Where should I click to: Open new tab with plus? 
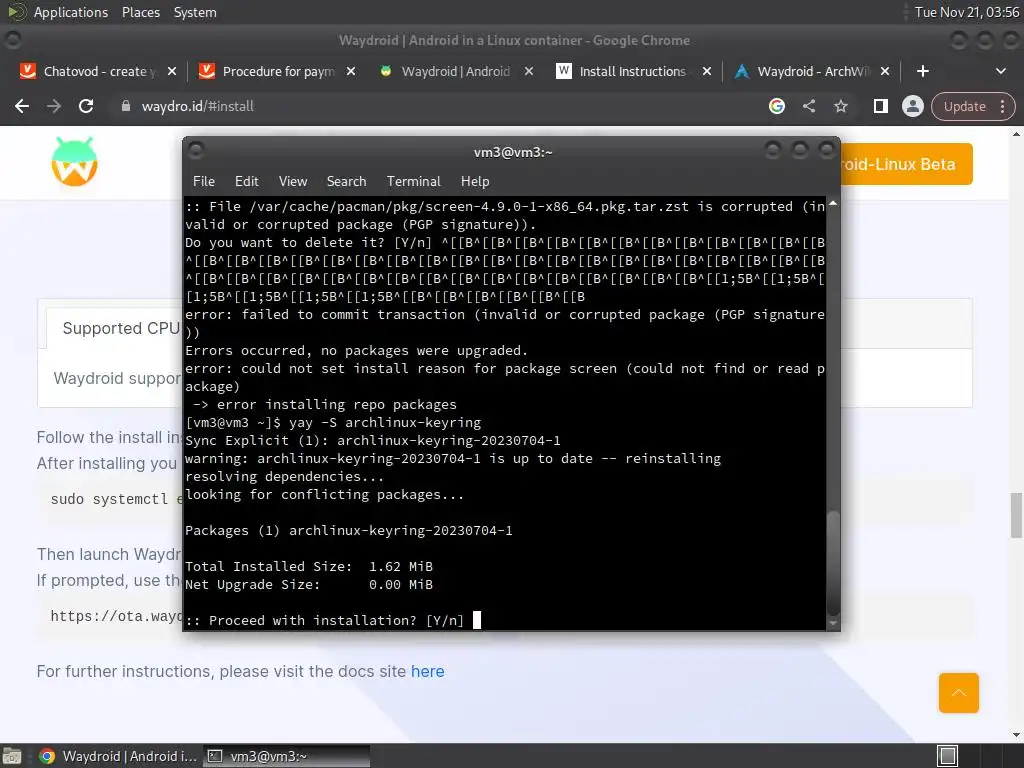(922, 71)
